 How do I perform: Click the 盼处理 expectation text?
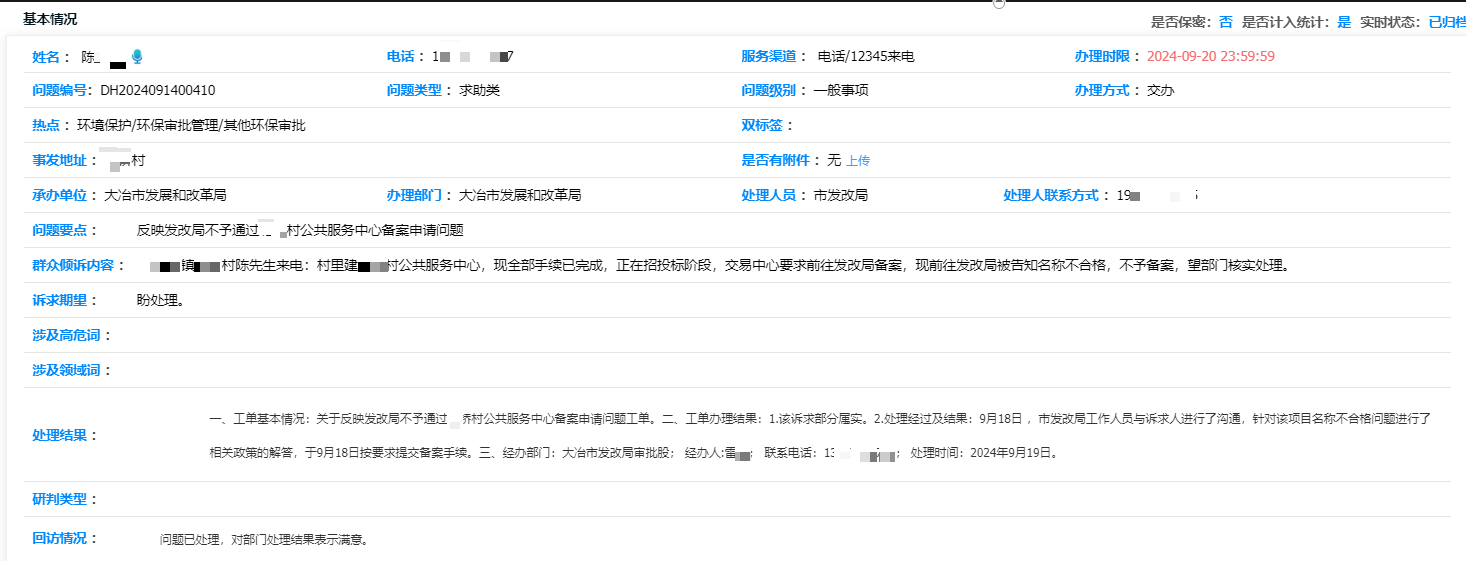(160, 300)
